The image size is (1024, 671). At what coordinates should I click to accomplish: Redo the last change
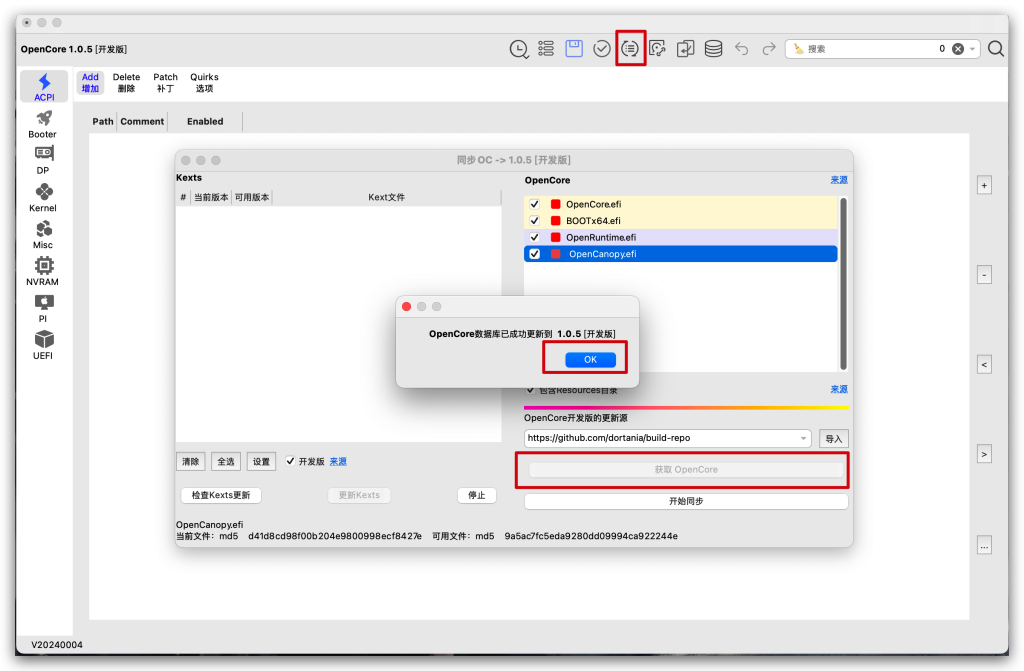[769, 49]
